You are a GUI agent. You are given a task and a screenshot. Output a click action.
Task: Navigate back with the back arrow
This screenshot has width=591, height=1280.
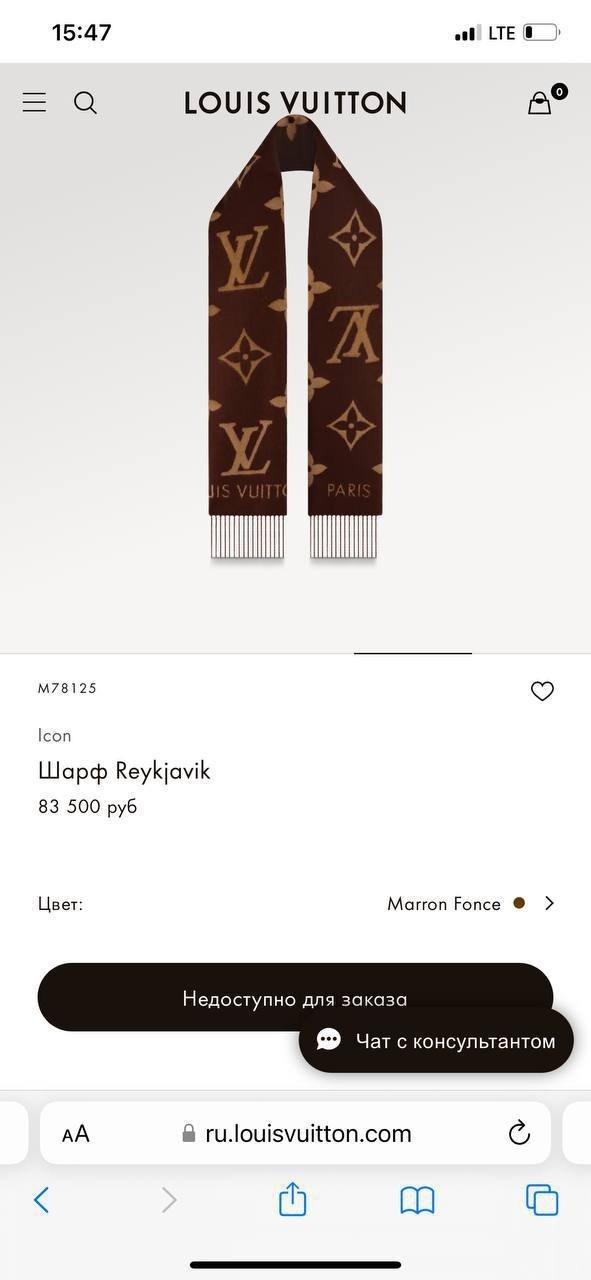coord(42,1198)
